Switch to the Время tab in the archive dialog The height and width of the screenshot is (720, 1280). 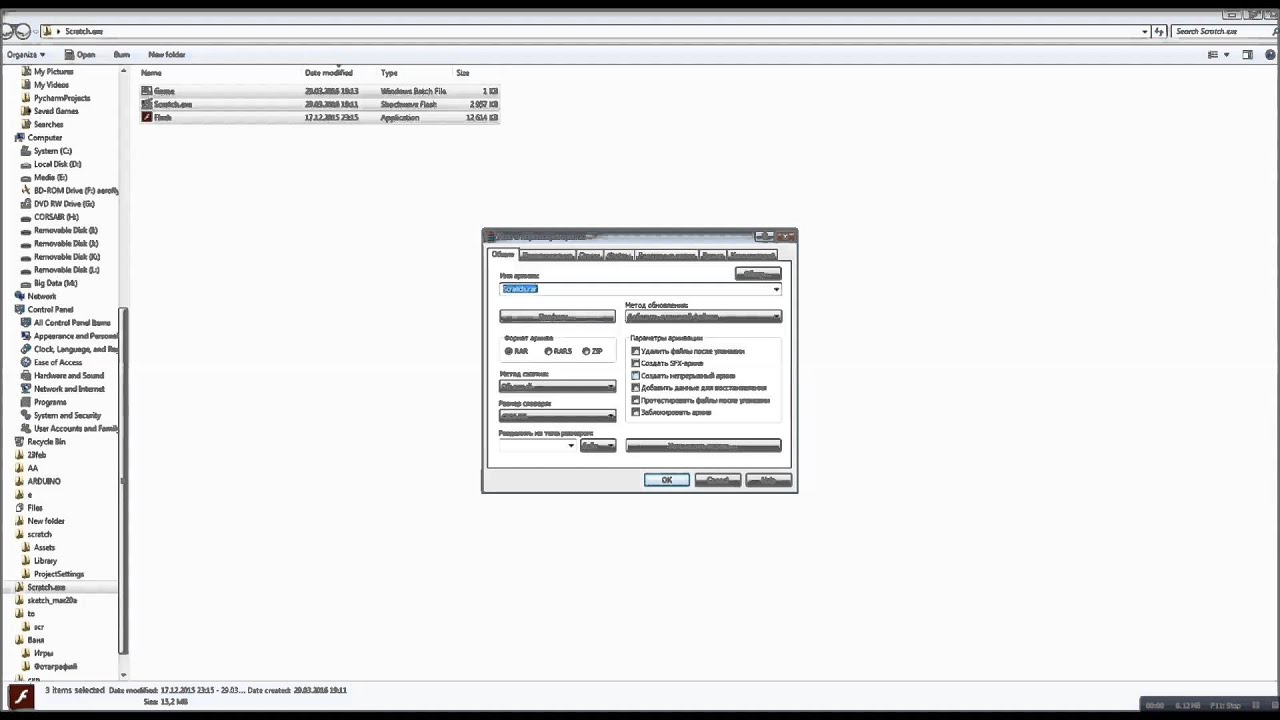[713, 256]
